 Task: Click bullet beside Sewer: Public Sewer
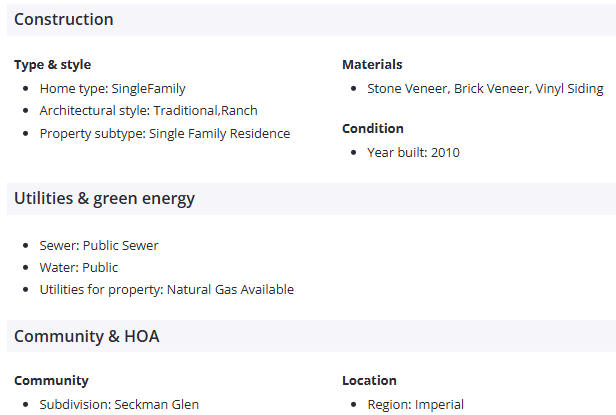coord(26,246)
